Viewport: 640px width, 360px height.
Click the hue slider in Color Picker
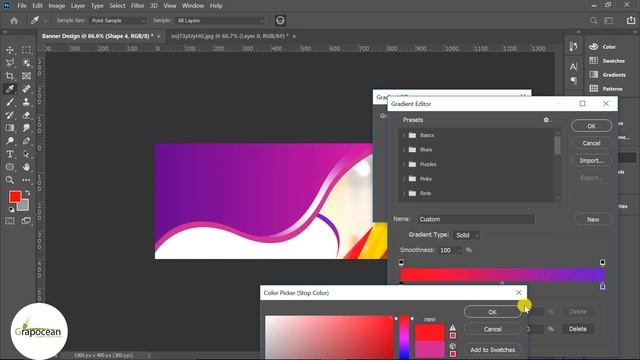click(x=404, y=337)
